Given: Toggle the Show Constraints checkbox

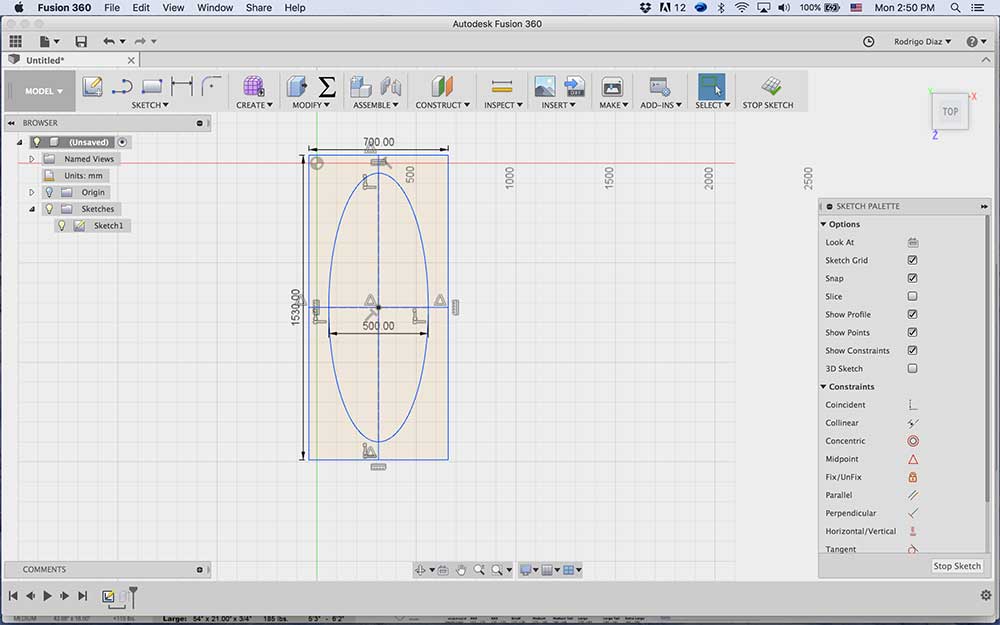Looking at the screenshot, I should click(913, 351).
